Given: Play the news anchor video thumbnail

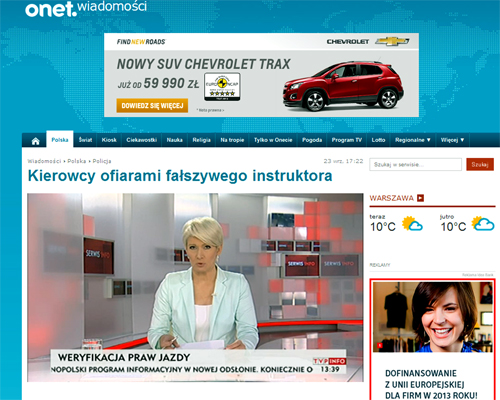Looking at the screenshot, I should point(195,287).
